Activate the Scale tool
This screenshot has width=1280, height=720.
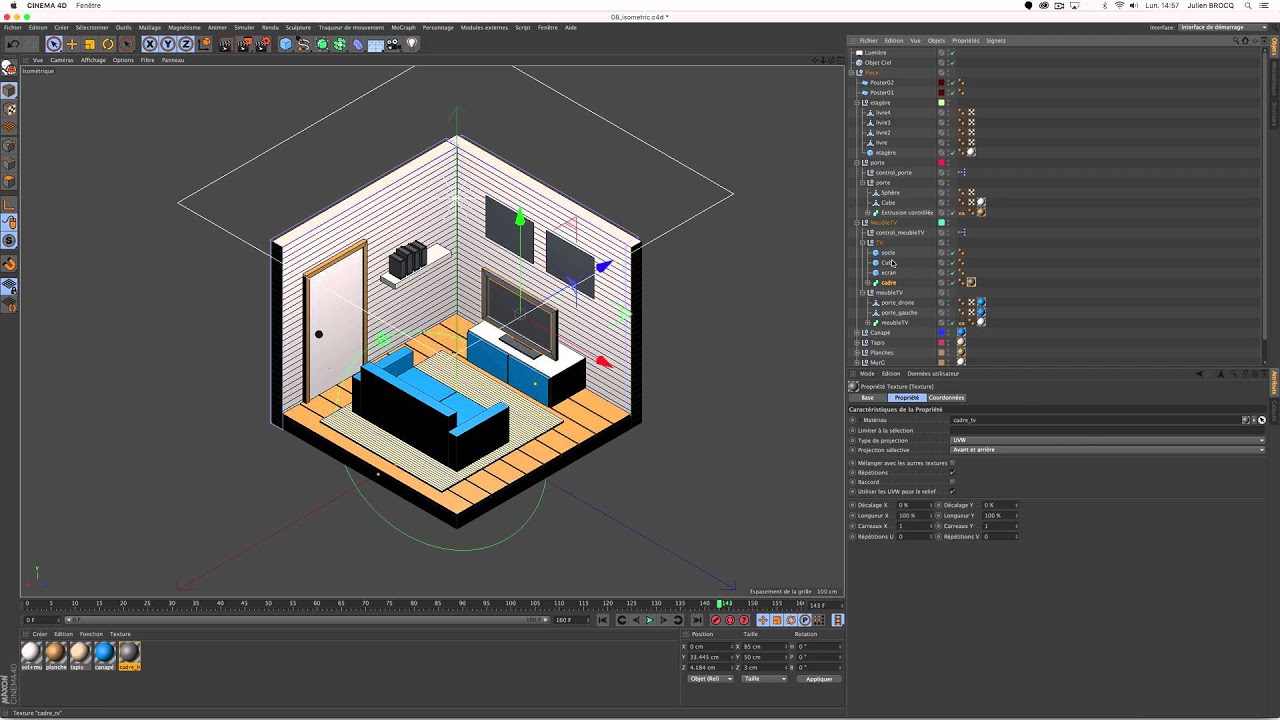click(x=90, y=44)
